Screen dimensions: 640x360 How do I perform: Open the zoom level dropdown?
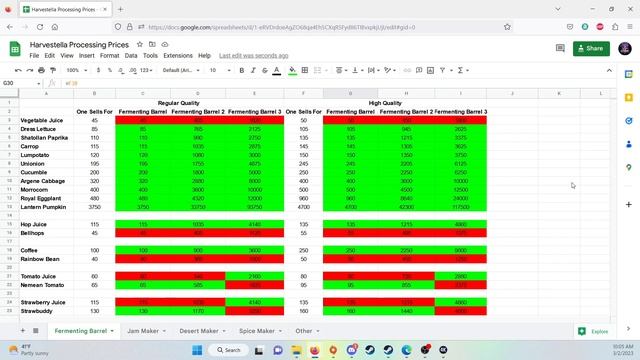[76, 70]
